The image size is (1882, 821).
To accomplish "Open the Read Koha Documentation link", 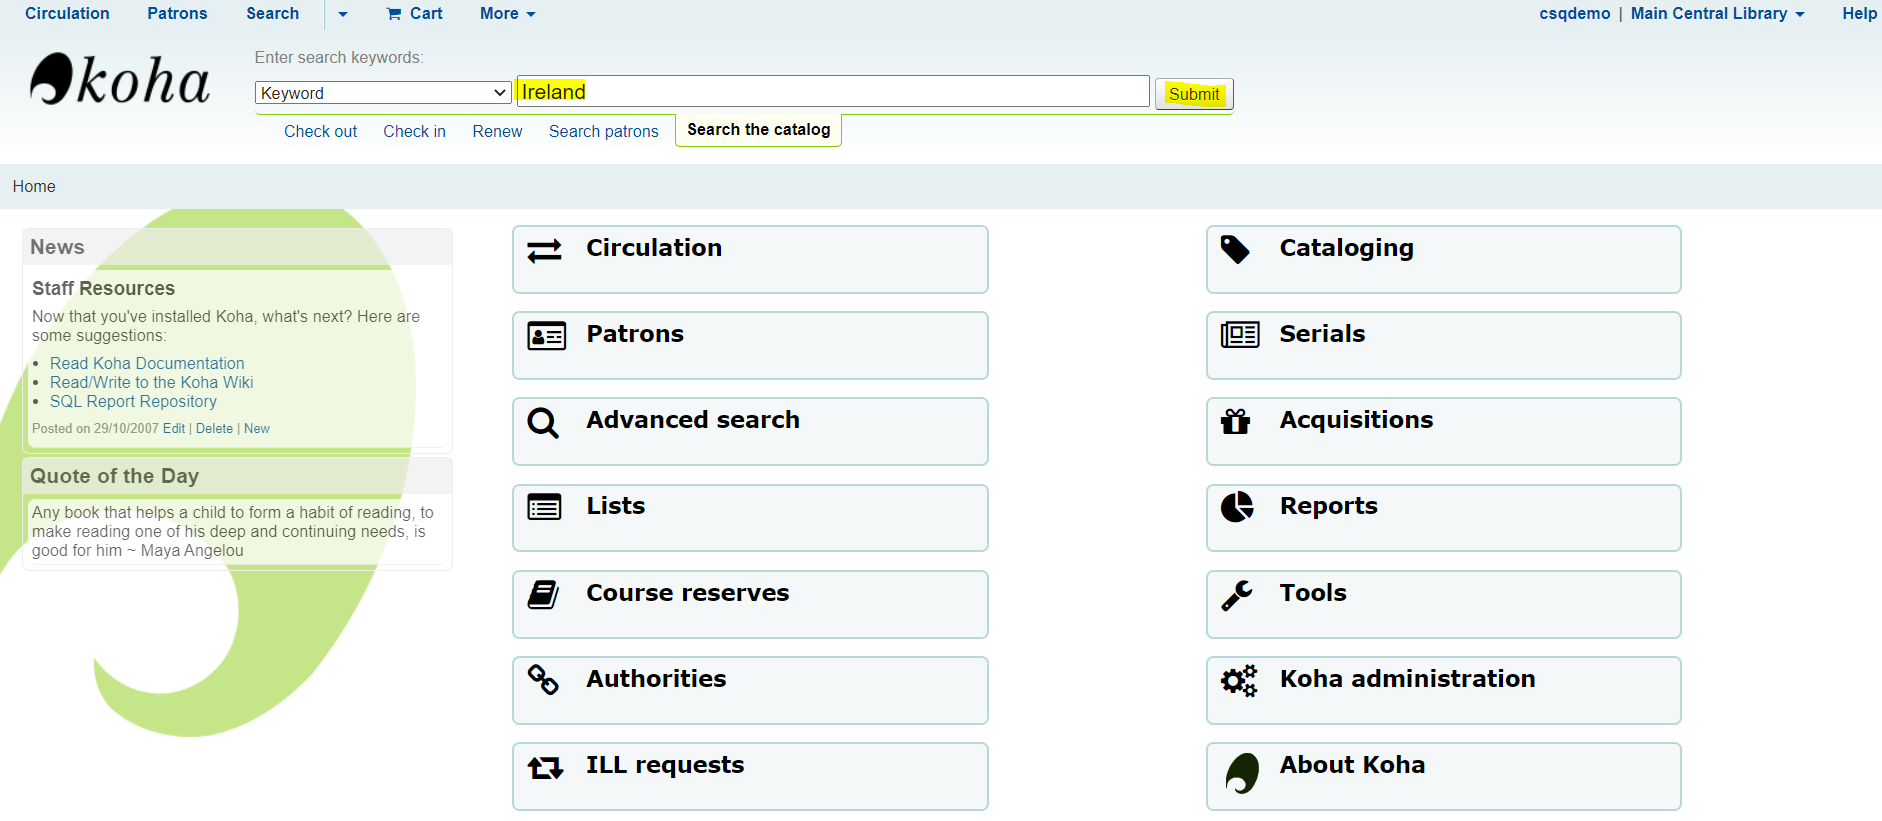I will pyautogui.click(x=147, y=364).
